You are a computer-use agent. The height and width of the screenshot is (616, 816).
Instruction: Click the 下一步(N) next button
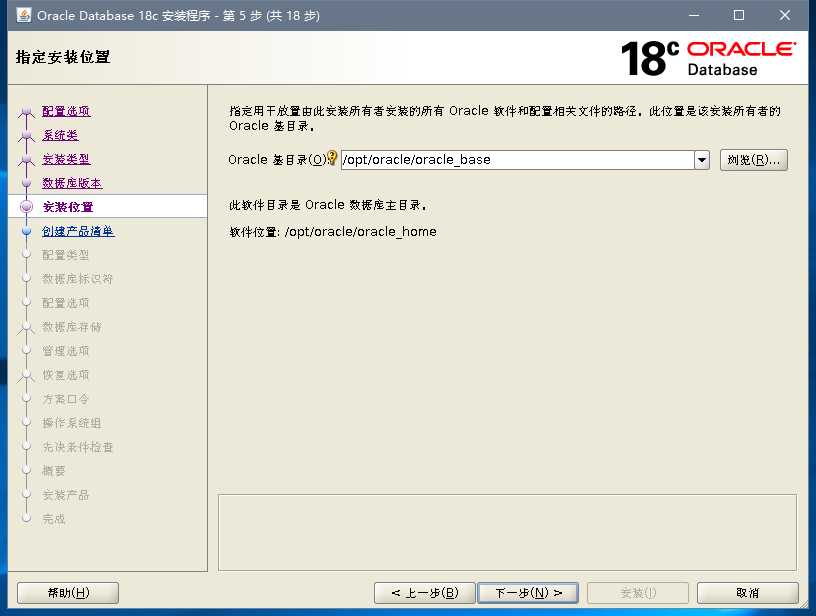pyautogui.click(x=528, y=593)
